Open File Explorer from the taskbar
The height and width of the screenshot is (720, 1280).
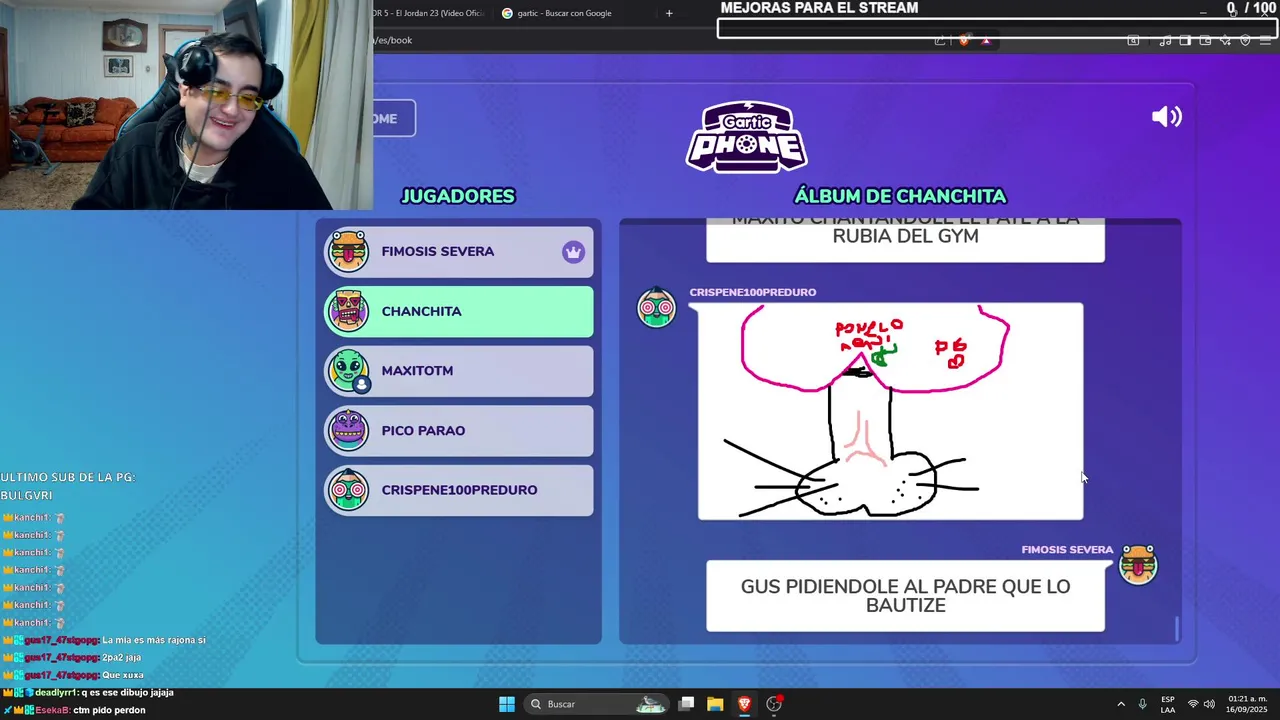point(715,704)
